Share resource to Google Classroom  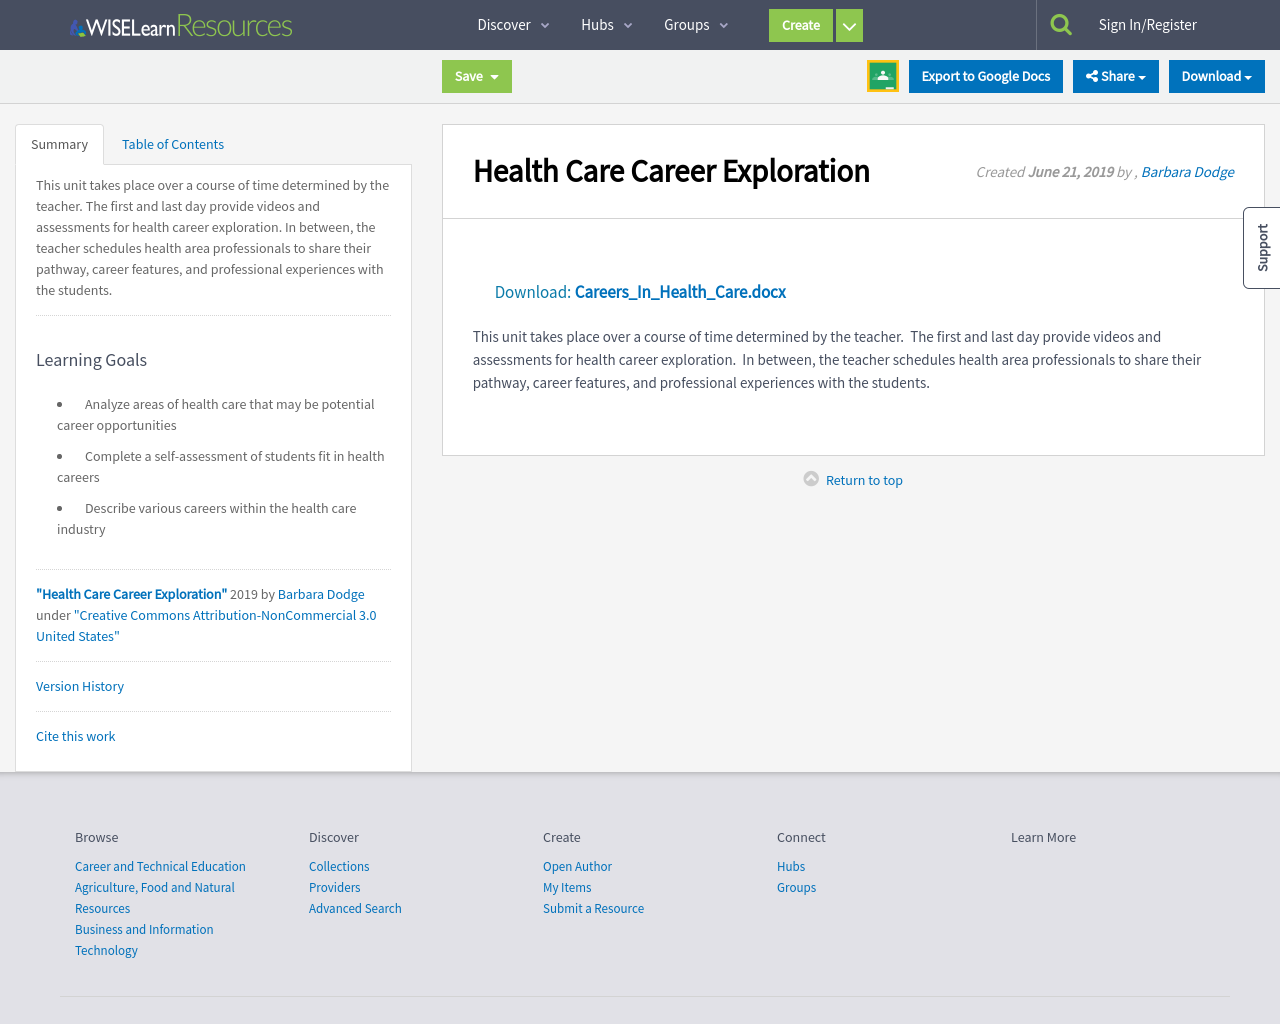[882, 74]
